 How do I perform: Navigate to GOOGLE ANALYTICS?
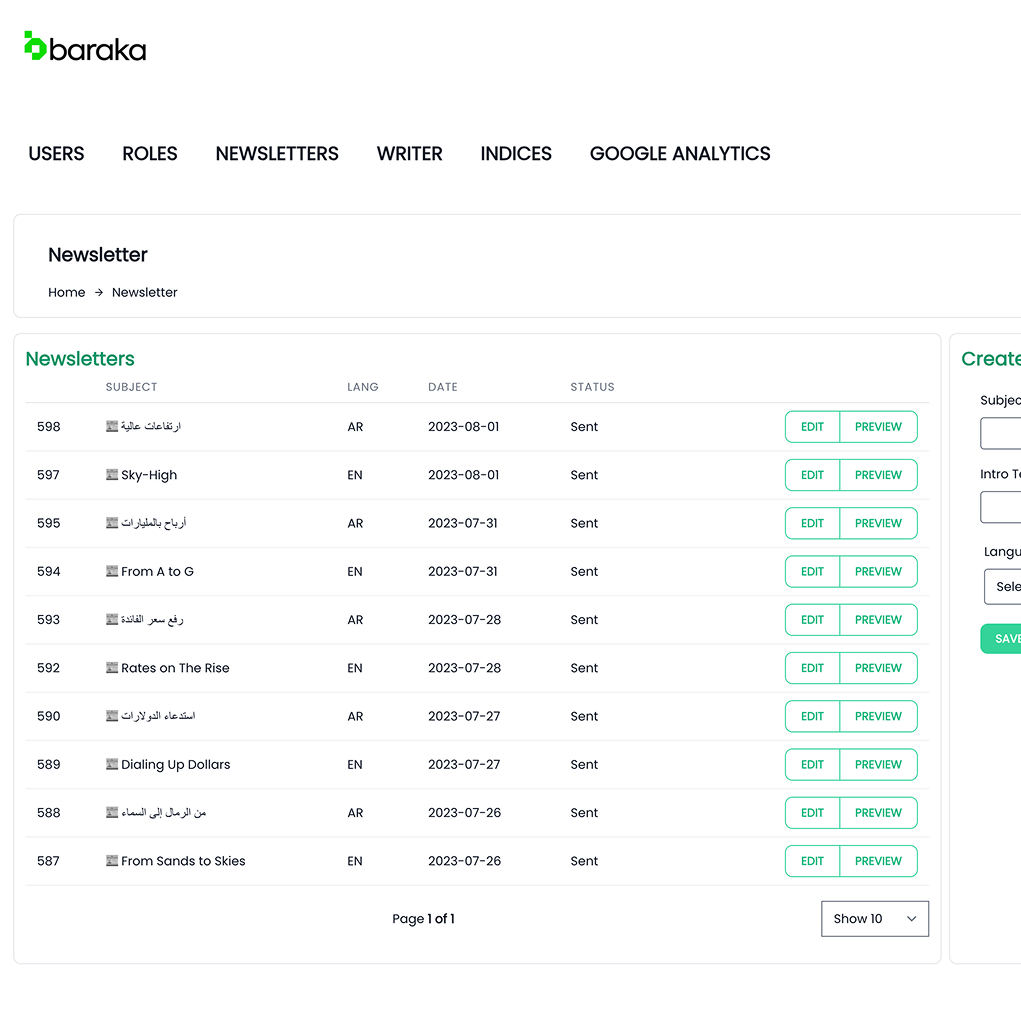(x=680, y=154)
